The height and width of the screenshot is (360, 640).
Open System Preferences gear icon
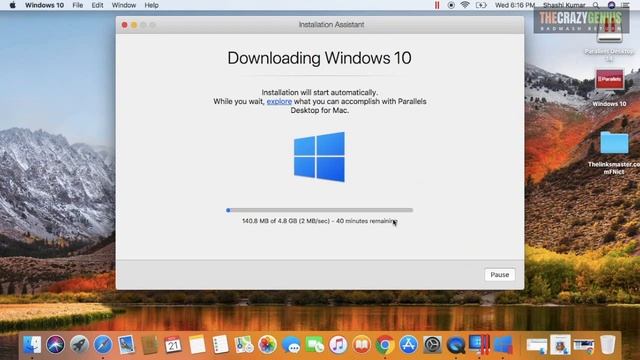[432, 345]
